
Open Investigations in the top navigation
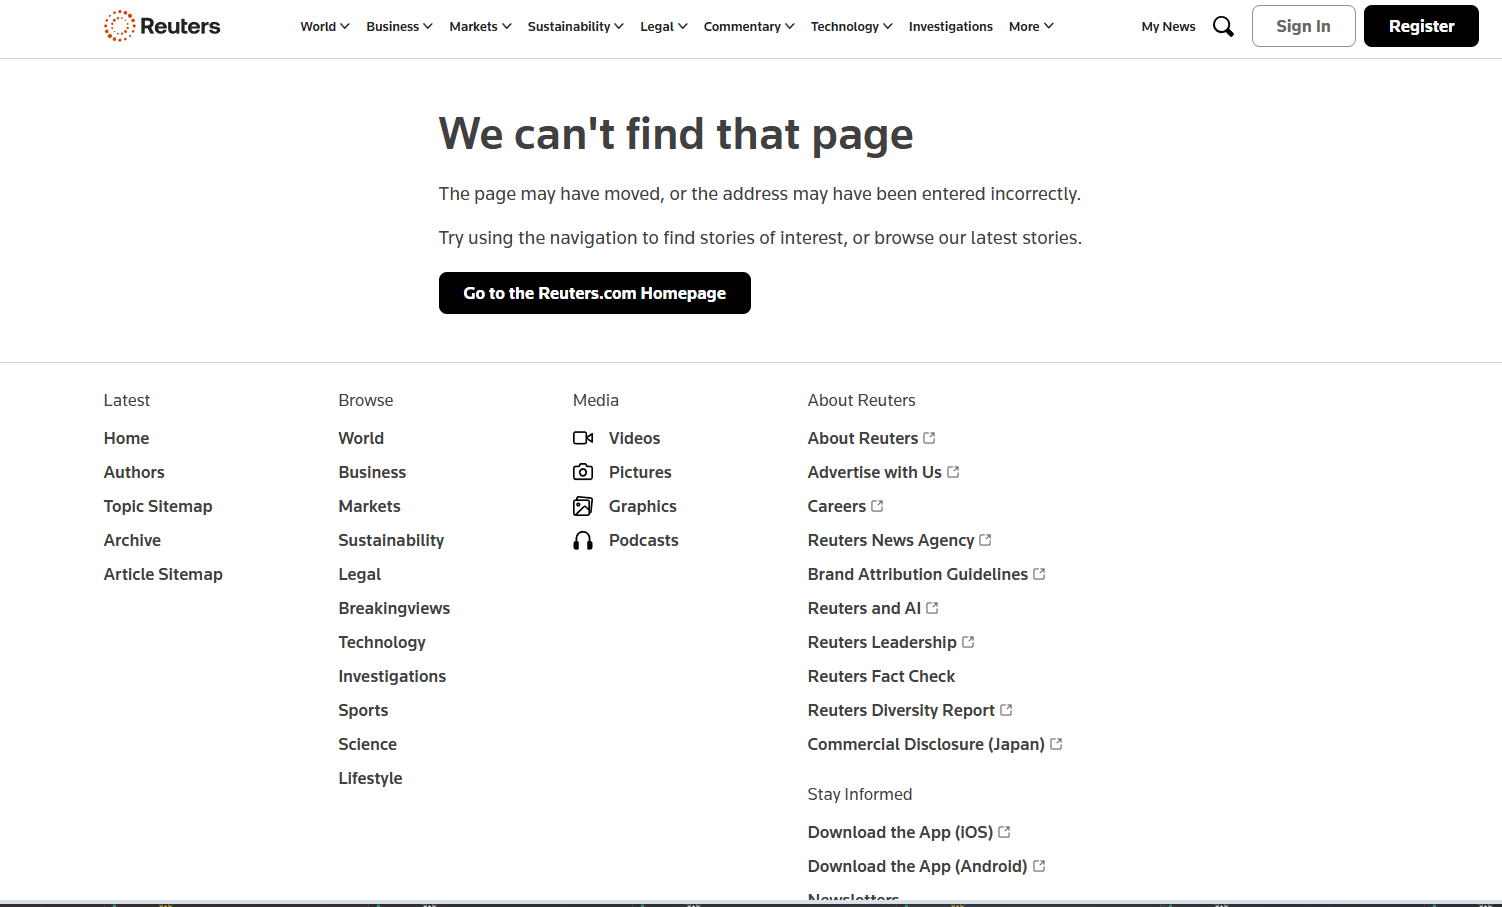click(951, 27)
